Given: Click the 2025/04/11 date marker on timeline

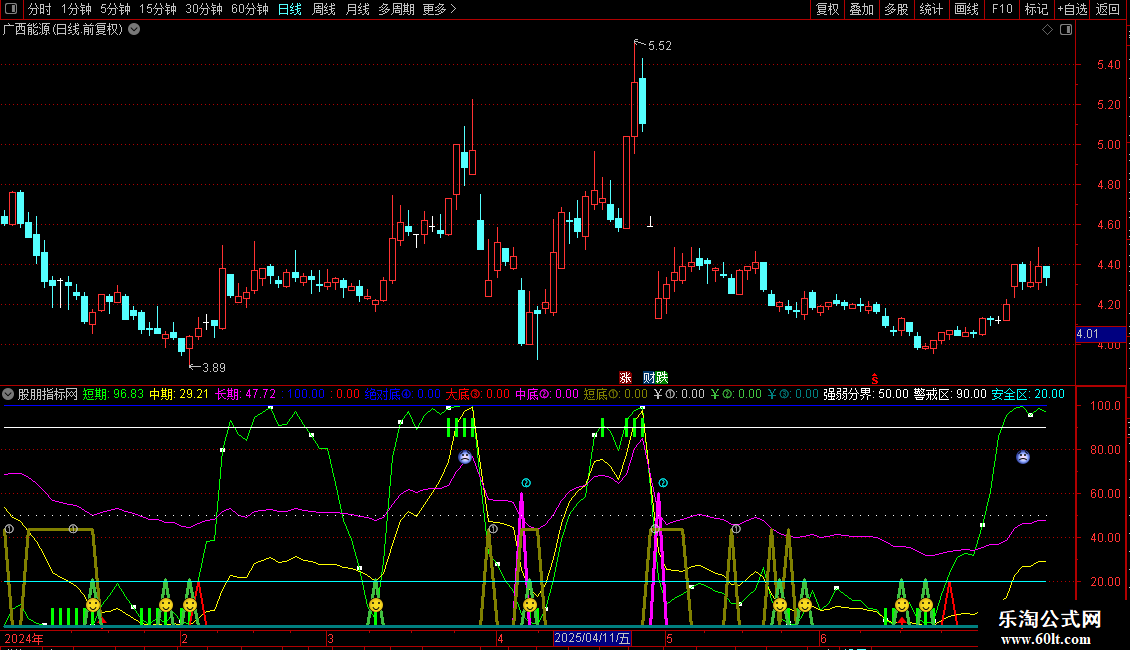Looking at the screenshot, I should point(593,638).
